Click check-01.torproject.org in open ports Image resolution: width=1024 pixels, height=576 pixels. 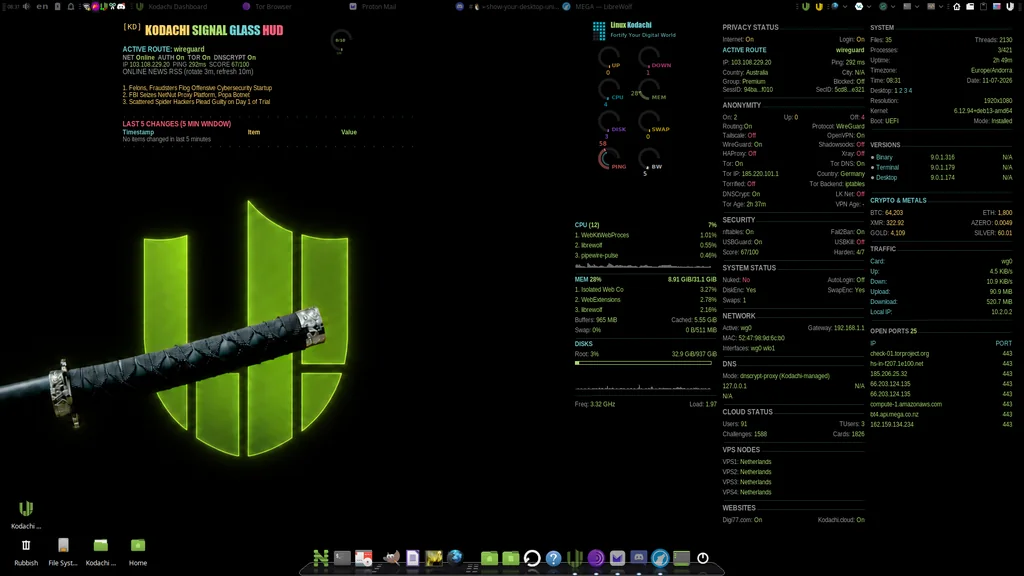899,353
